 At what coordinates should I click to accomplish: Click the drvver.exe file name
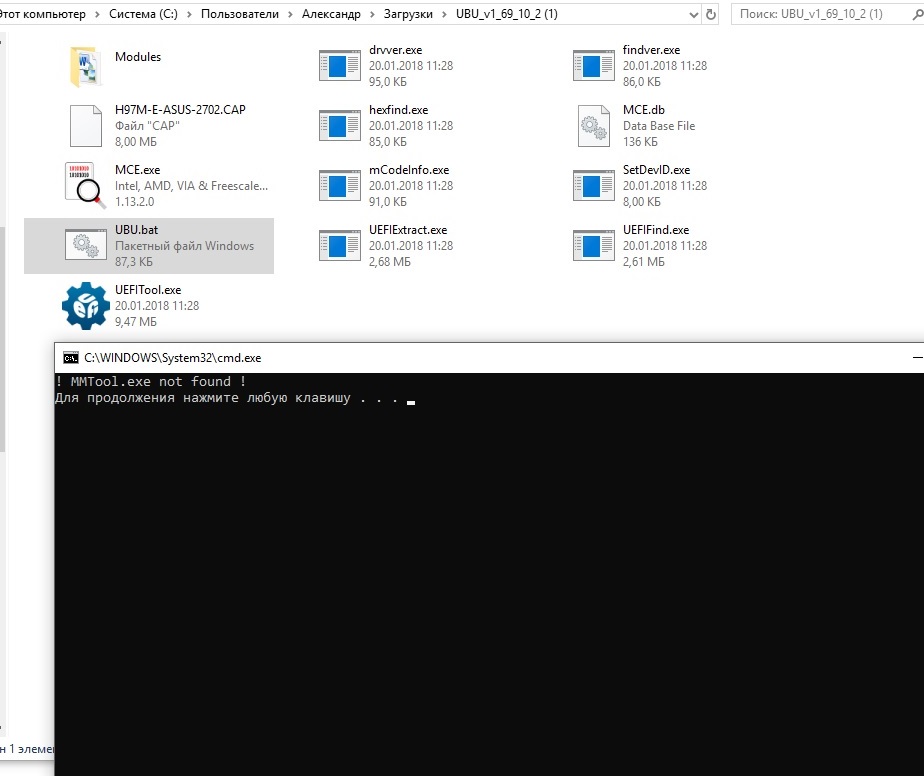coord(395,50)
